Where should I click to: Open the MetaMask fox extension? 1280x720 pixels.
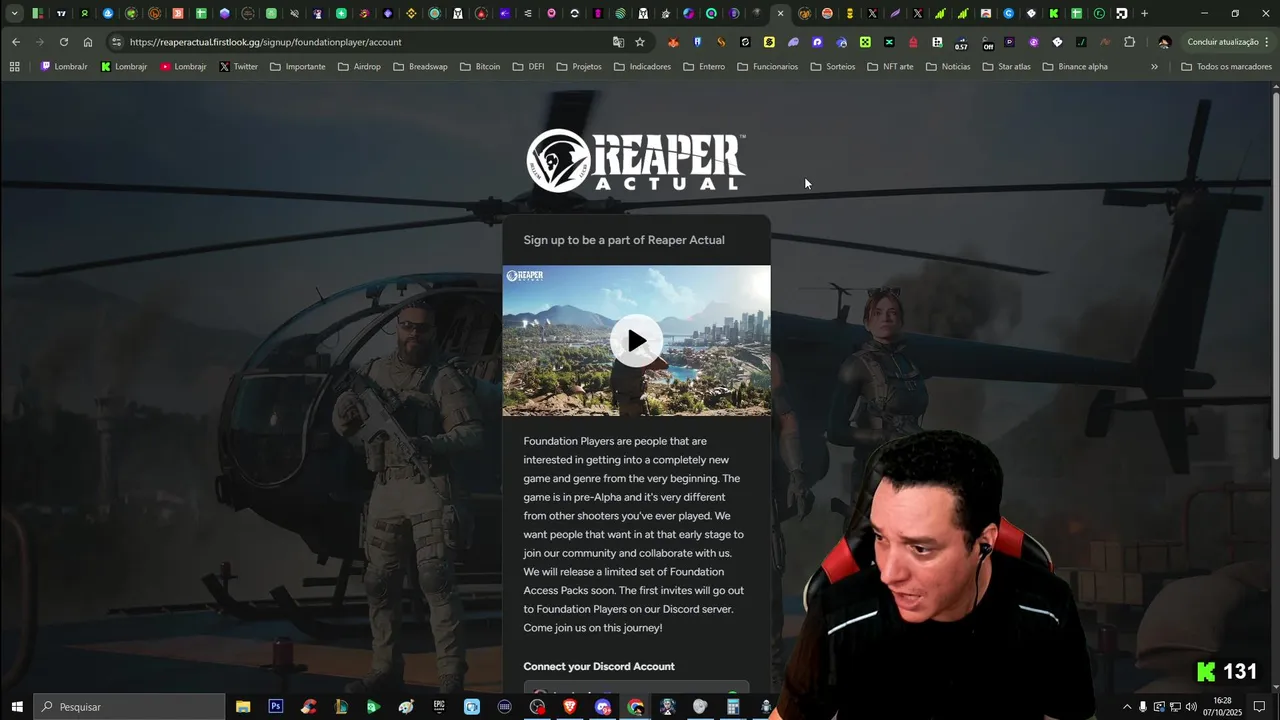(x=673, y=42)
